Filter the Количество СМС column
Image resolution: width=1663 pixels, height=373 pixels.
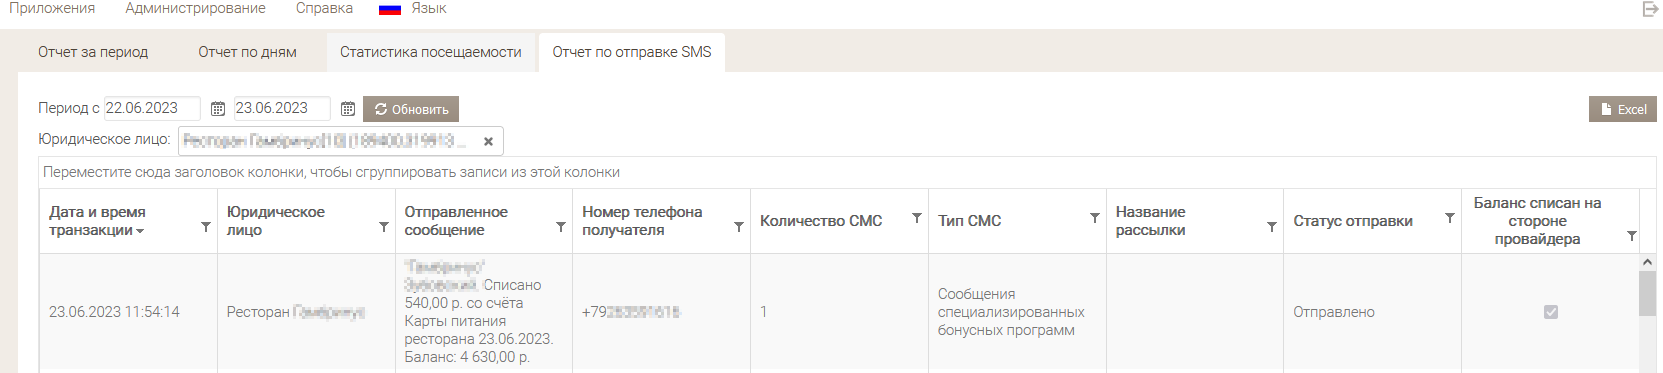point(917,218)
